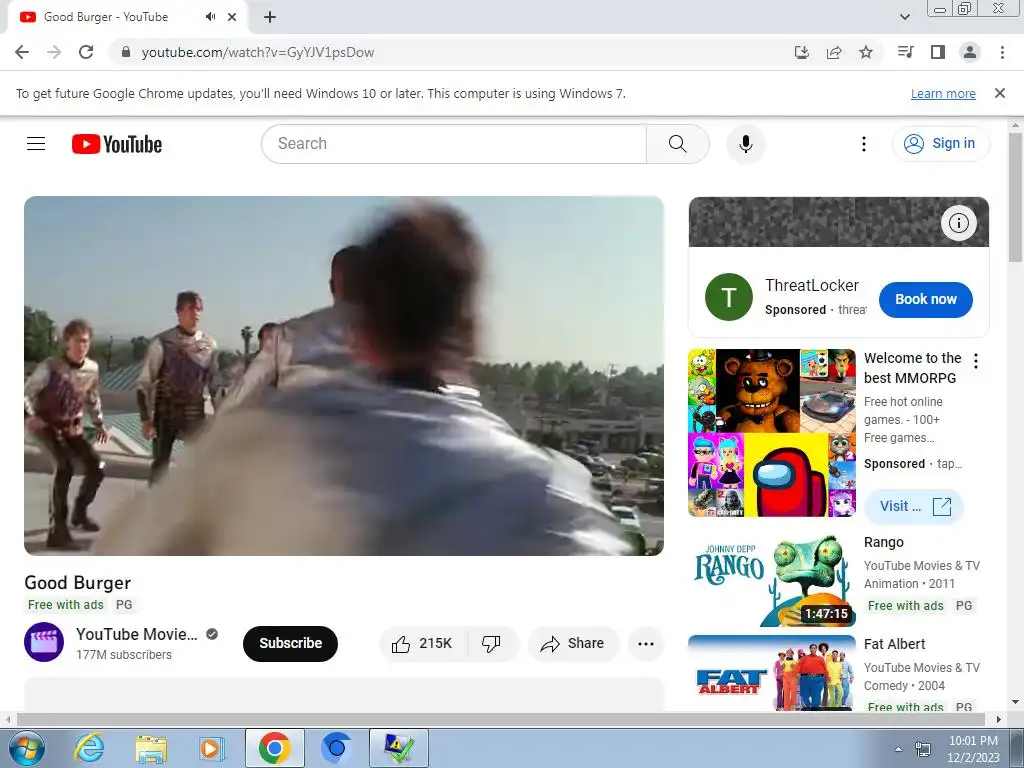Image resolution: width=1024 pixels, height=768 pixels.
Task: Expand the tab search dropdown arrow
Action: tap(904, 17)
